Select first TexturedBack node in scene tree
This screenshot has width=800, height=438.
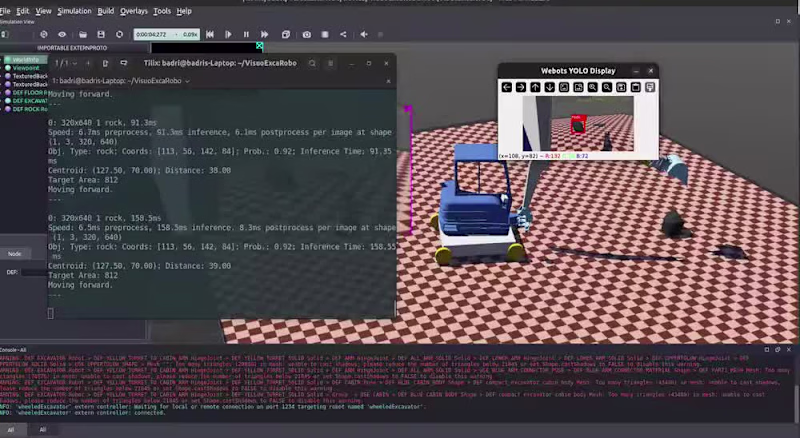point(26,76)
